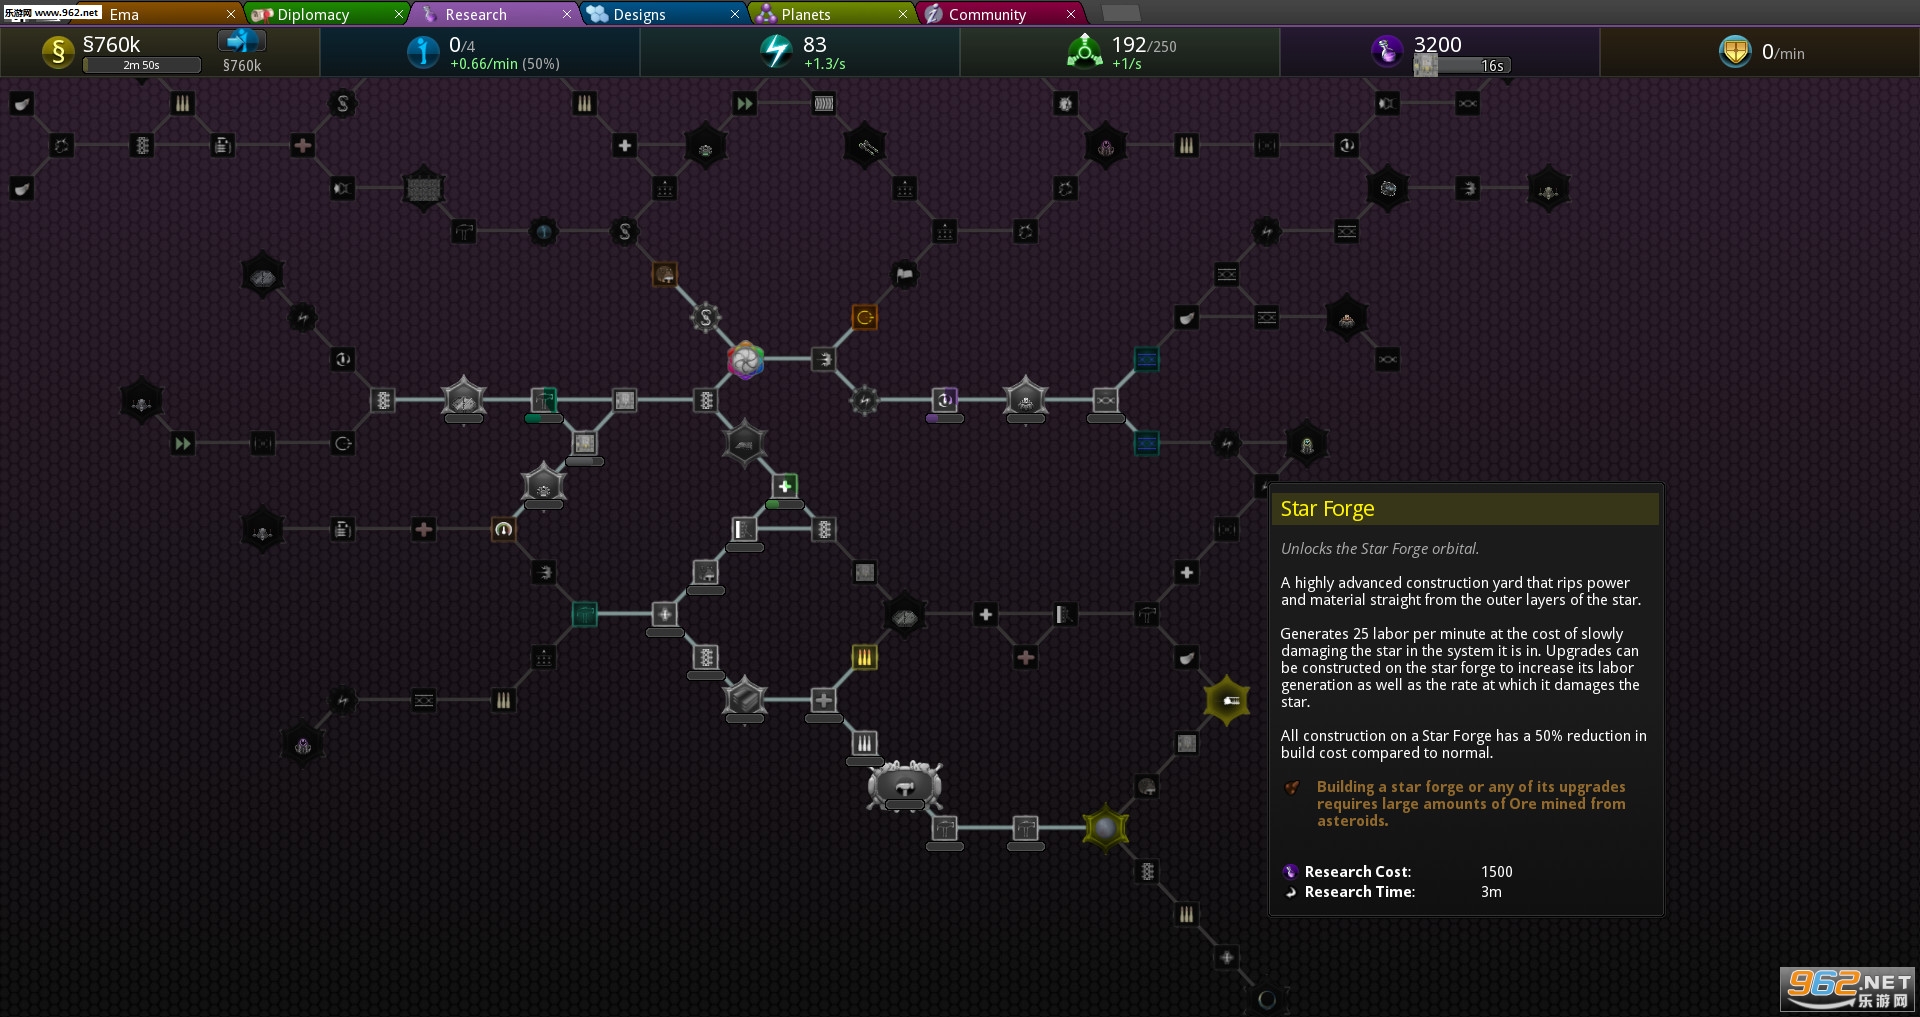Select the gear-shaped S research node

pos(705,318)
